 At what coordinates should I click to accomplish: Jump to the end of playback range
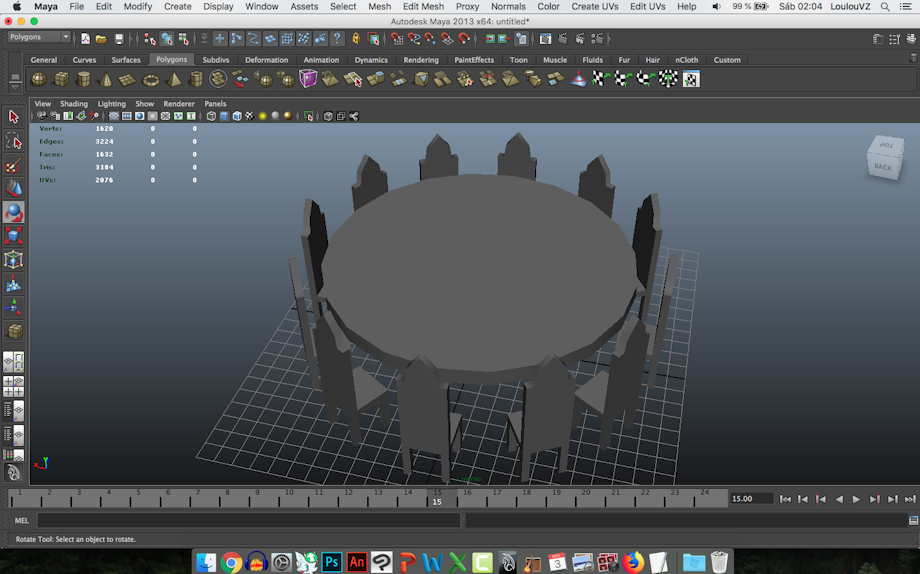point(909,499)
